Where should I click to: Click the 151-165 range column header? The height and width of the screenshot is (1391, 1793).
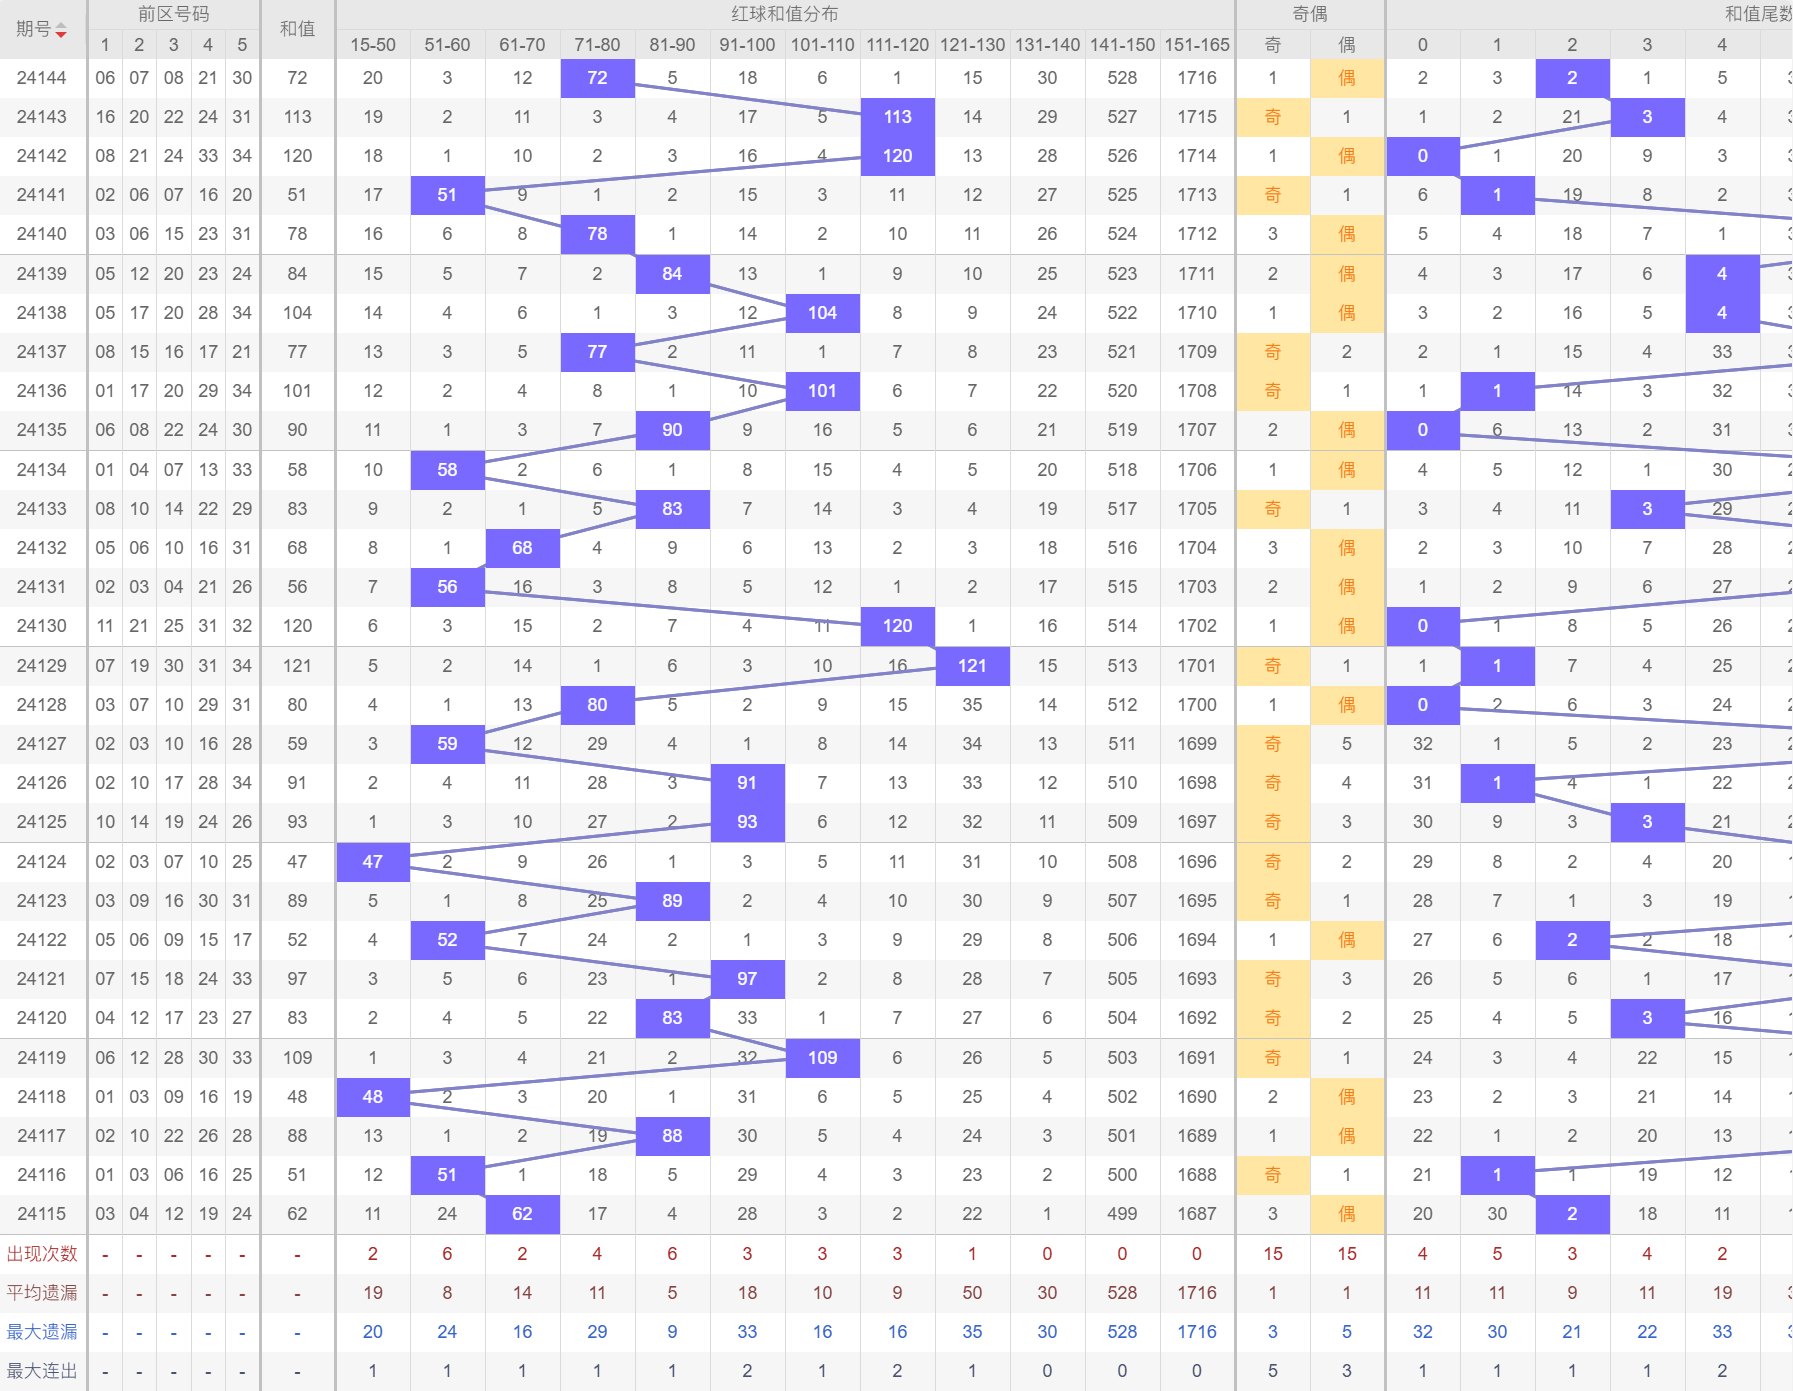tap(1197, 45)
